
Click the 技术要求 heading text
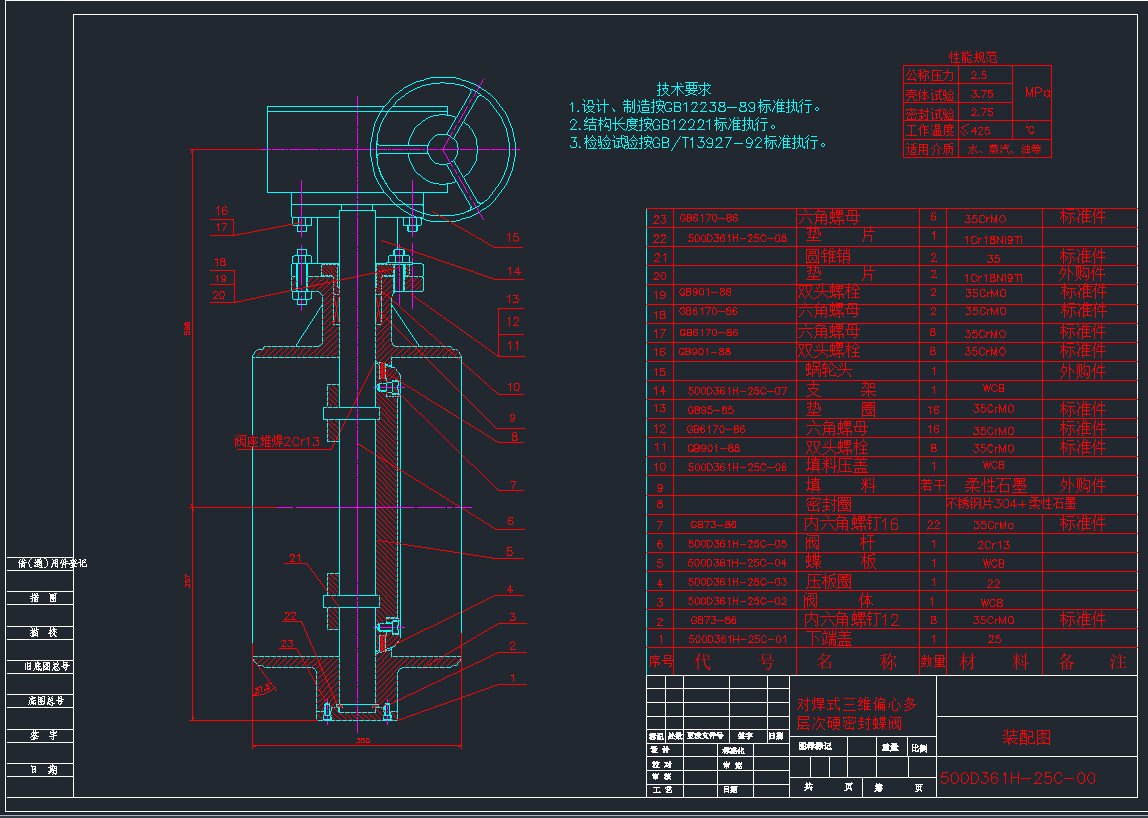684,89
